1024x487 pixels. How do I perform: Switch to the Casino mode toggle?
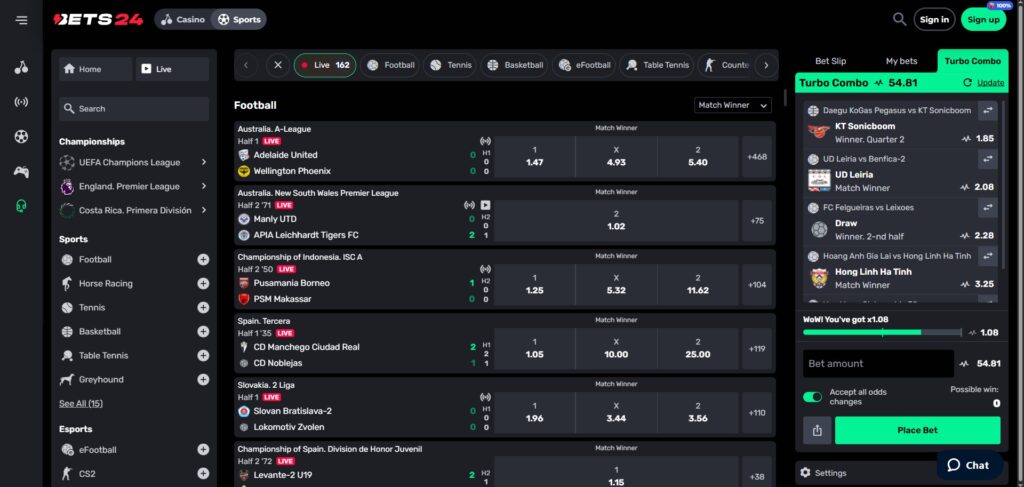[x=183, y=19]
